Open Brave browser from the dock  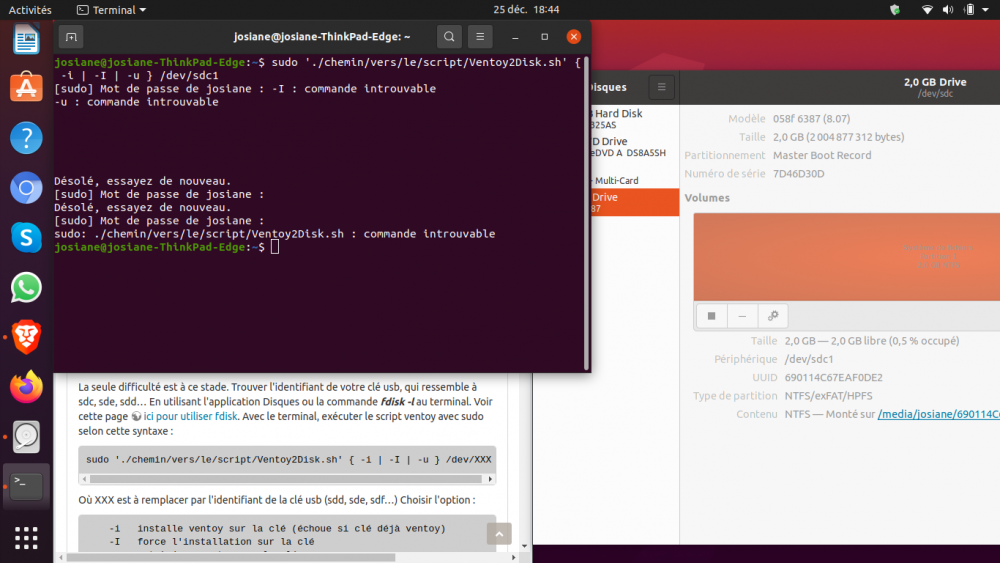coord(26,337)
